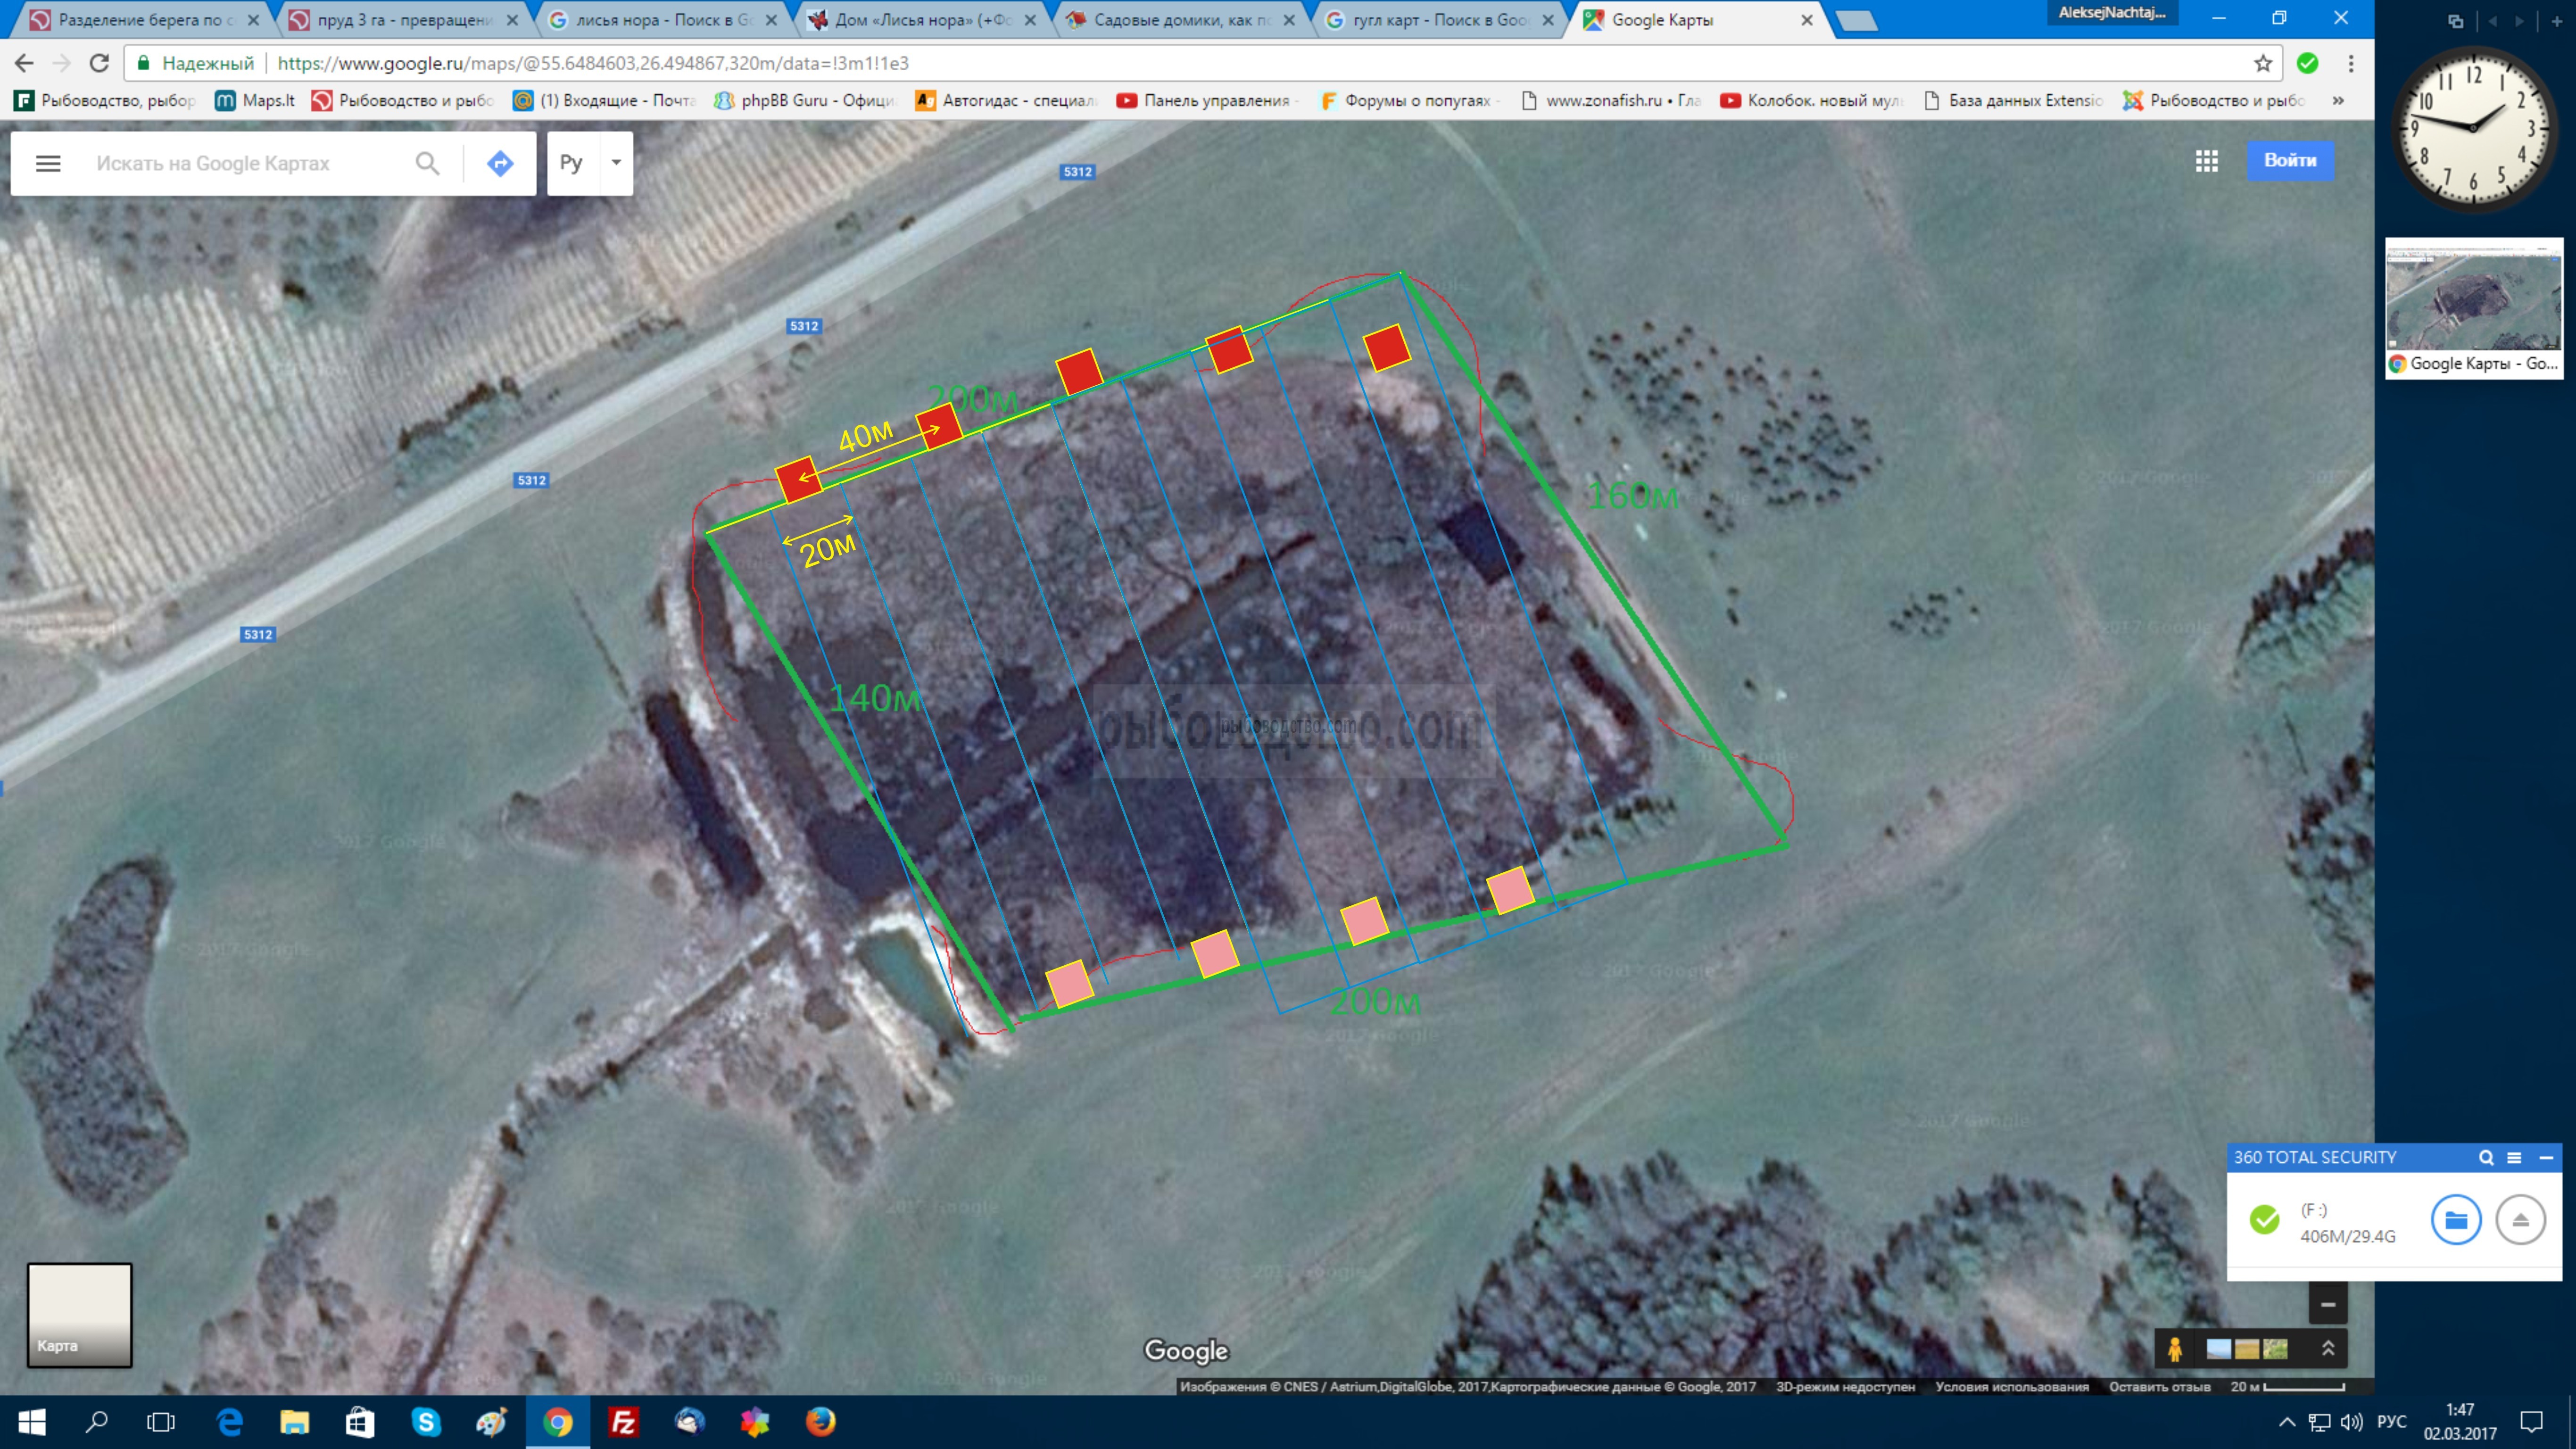Image resolution: width=2576 pixels, height=1449 pixels.
Task: Switch to the 'Садовые домики' tab
Action: pyautogui.click(x=1180, y=20)
